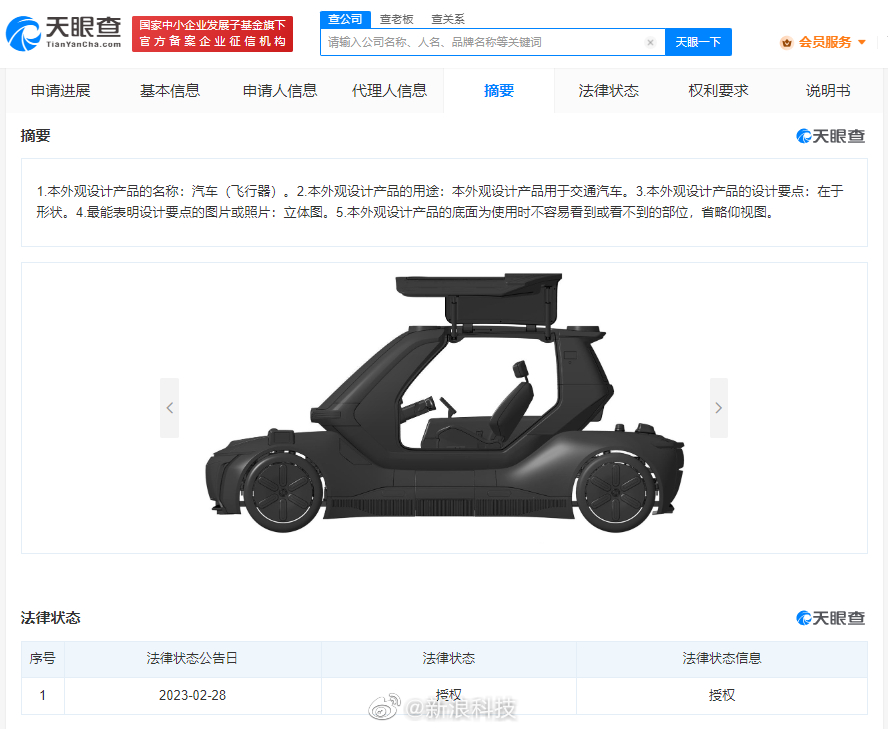The image size is (888, 729).
Task: Switch to the 权利要求 tab
Action: (718, 91)
